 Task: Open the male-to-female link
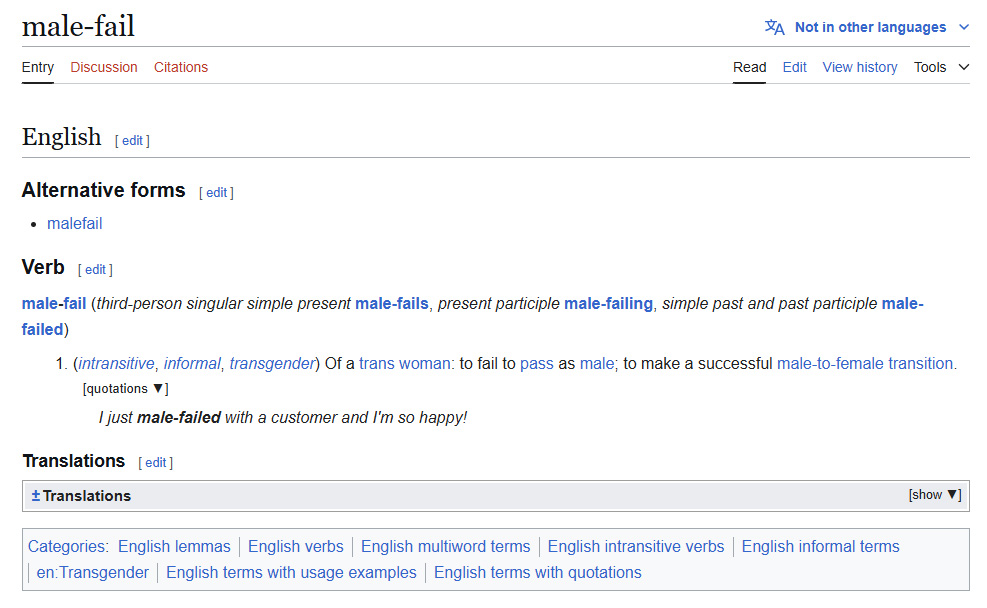(830, 363)
